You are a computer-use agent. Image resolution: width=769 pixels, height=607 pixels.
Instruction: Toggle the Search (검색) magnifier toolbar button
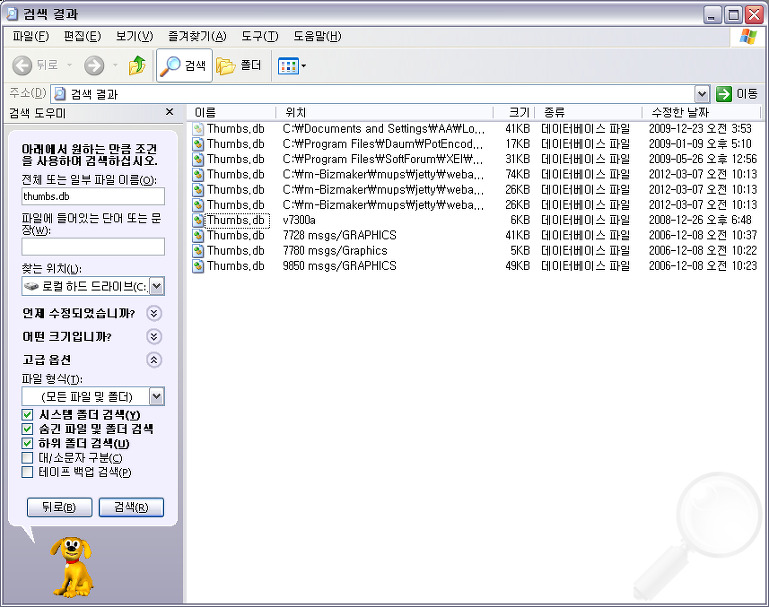[184, 65]
